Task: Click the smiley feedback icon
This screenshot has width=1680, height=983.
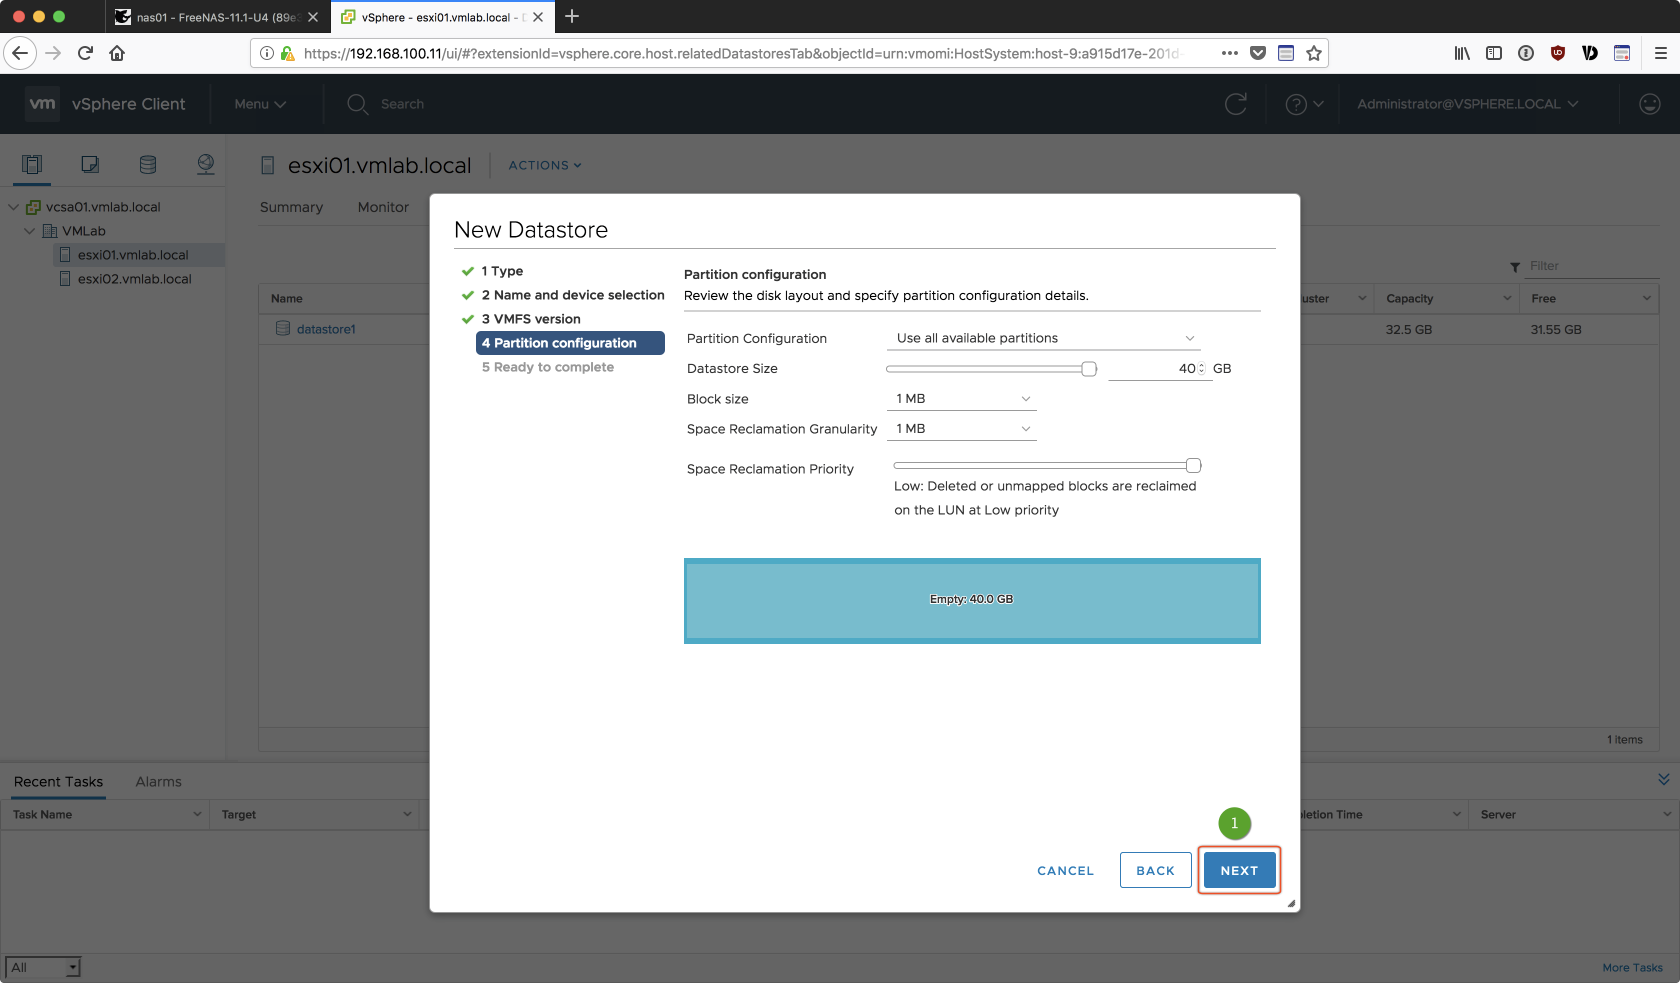Action: pos(1650,104)
